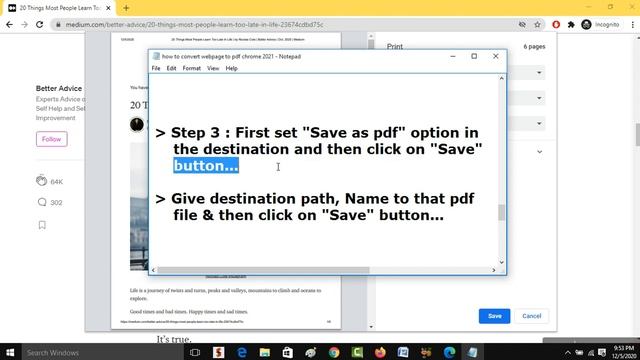Click the Search Windows box
This screenshot has width=640, height=360.
tap(102, 352)
